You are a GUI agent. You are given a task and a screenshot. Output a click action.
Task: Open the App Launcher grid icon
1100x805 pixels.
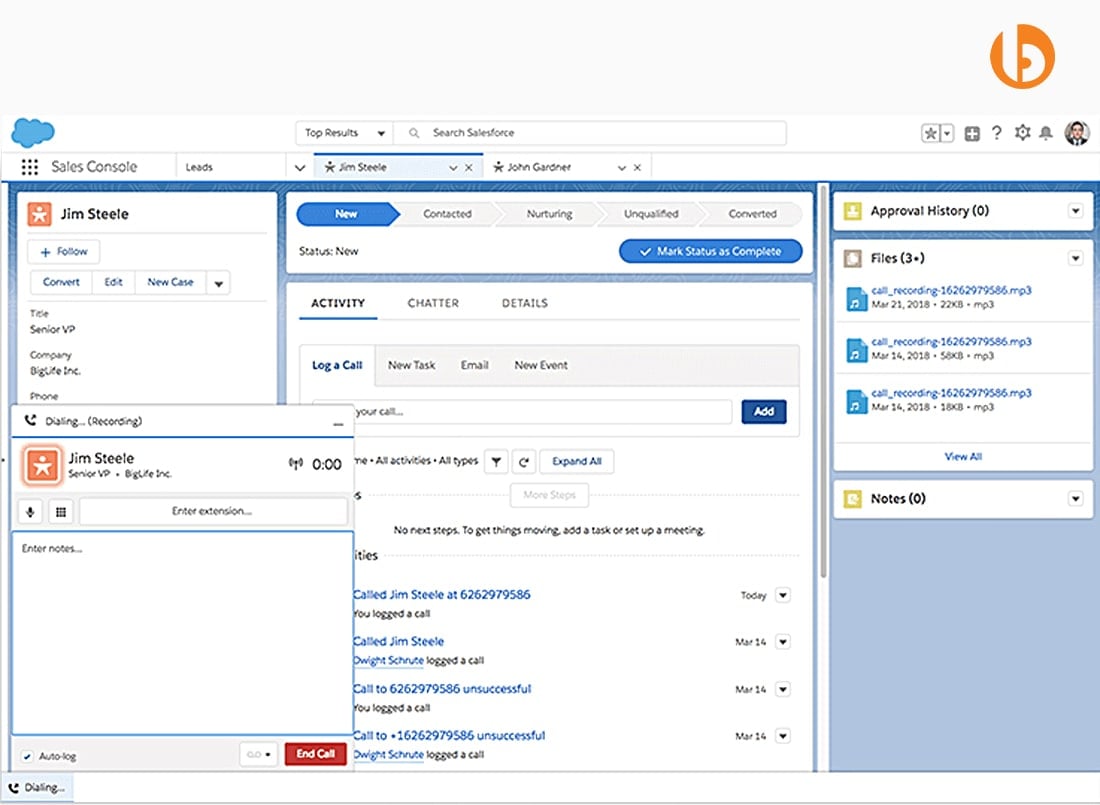click(x=29, y=167)
